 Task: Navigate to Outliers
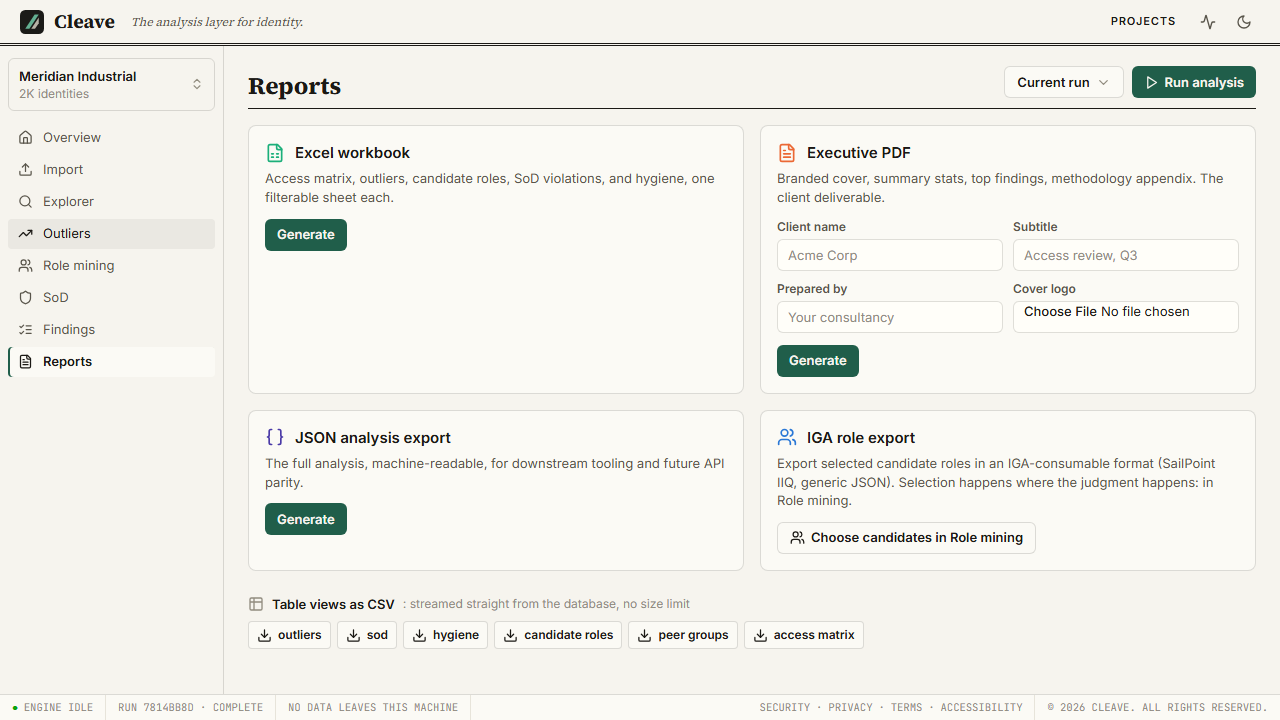pos(111,233)
